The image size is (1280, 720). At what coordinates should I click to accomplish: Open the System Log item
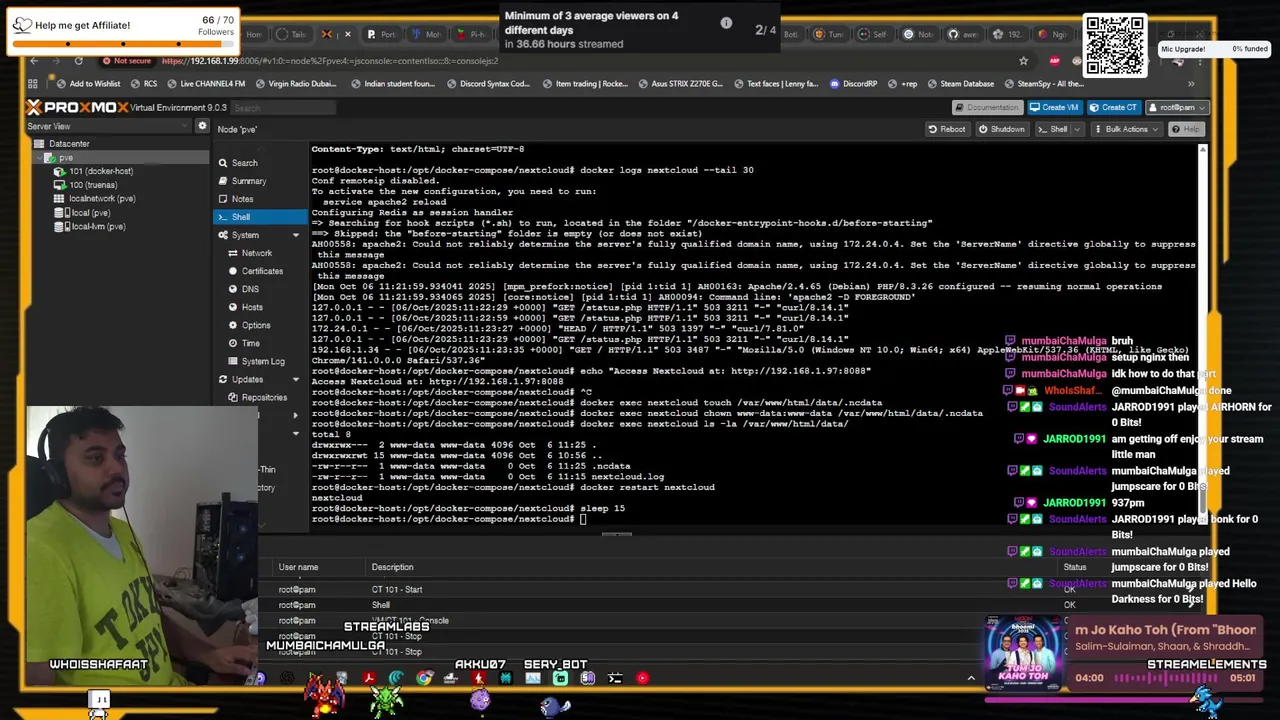tap(263, 361)
